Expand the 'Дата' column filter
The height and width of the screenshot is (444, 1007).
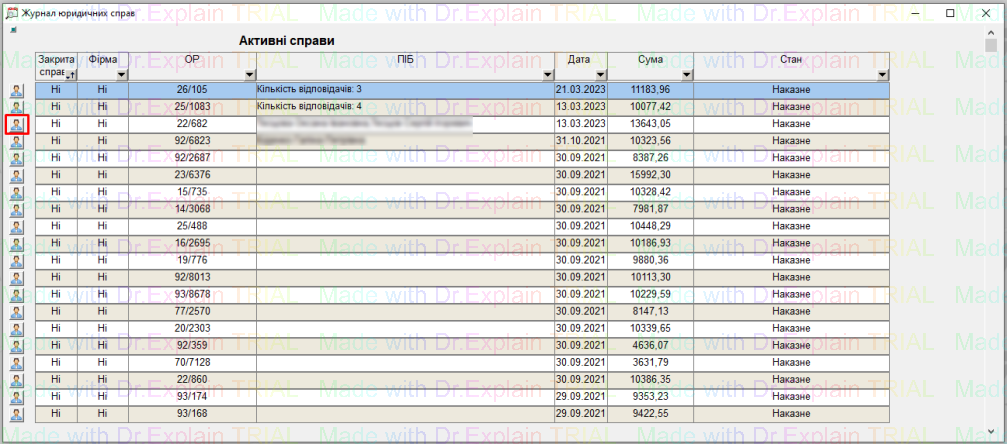600,75
